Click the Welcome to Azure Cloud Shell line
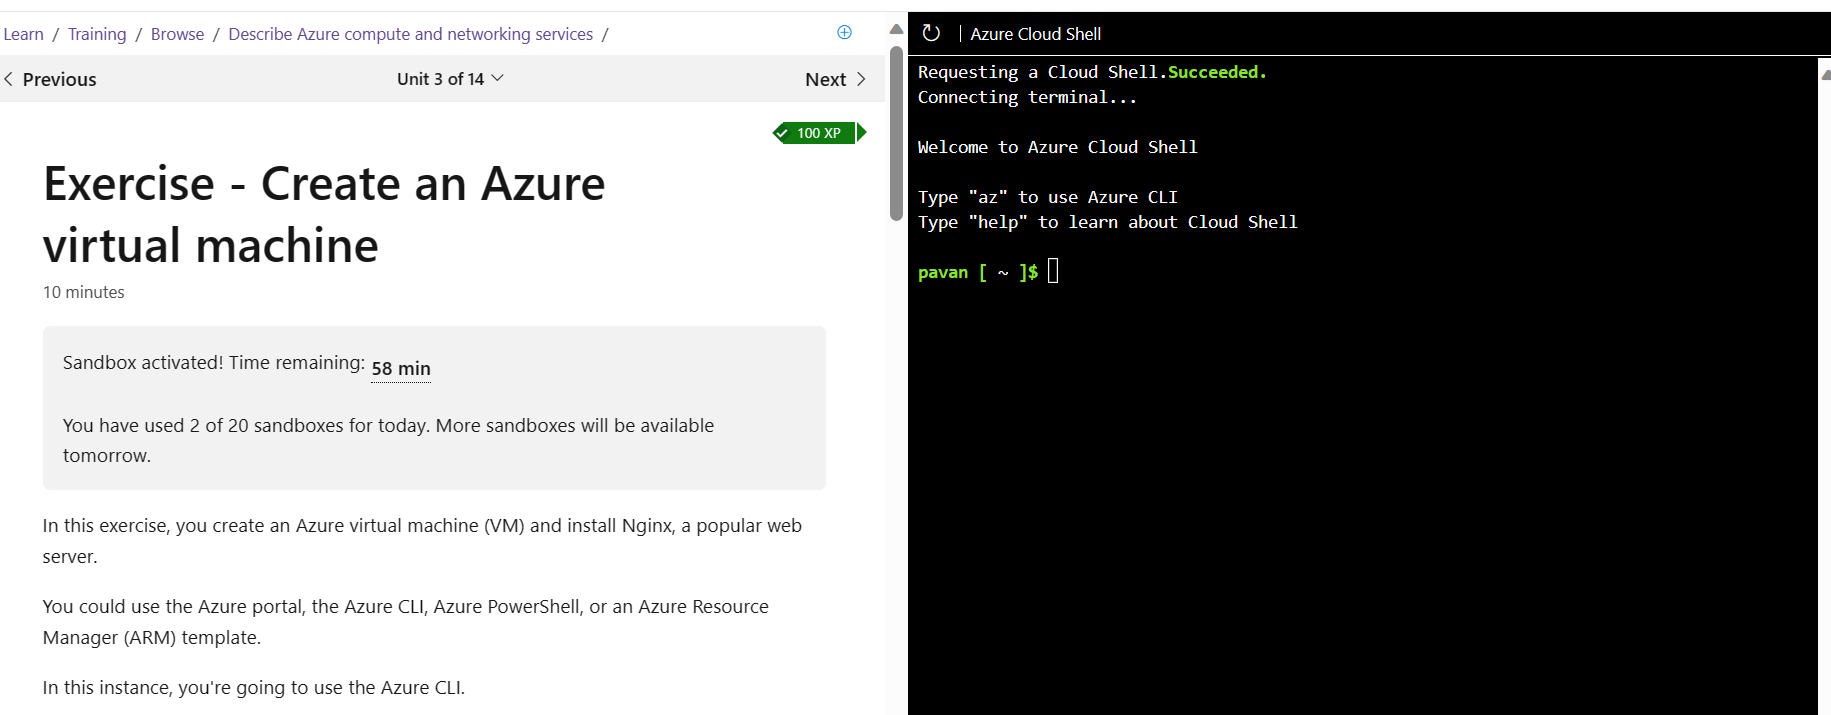The height and width of the screenshot is (715, 1831). [x=1057, y=147]
